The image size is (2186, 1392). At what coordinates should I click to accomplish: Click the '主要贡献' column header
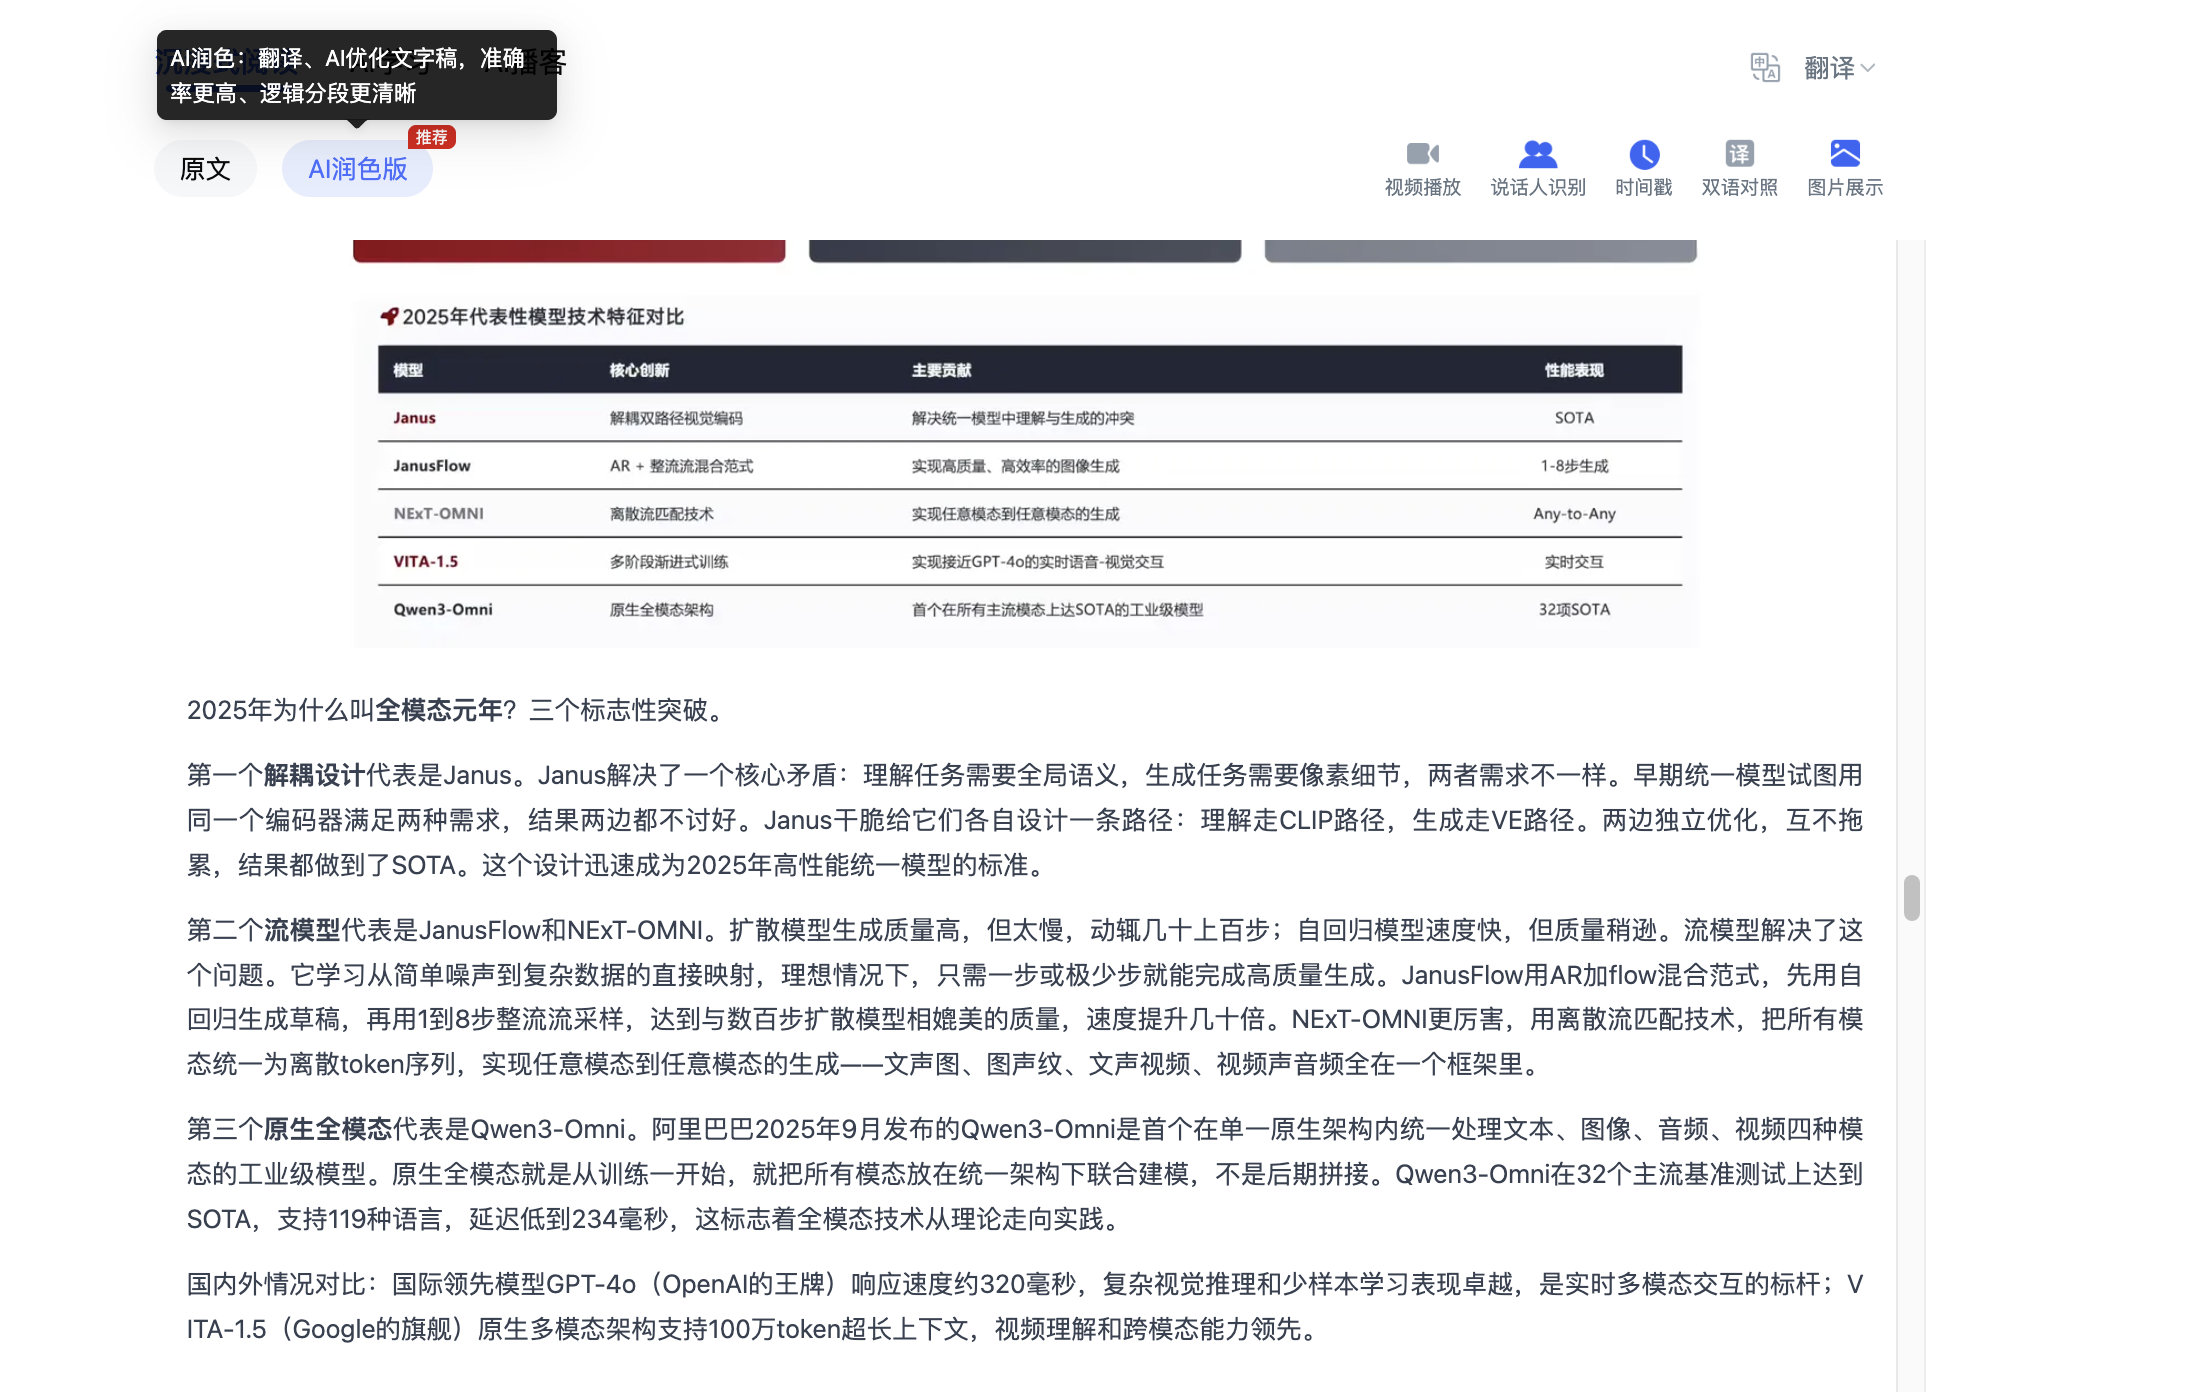click(x=941, y=370)
